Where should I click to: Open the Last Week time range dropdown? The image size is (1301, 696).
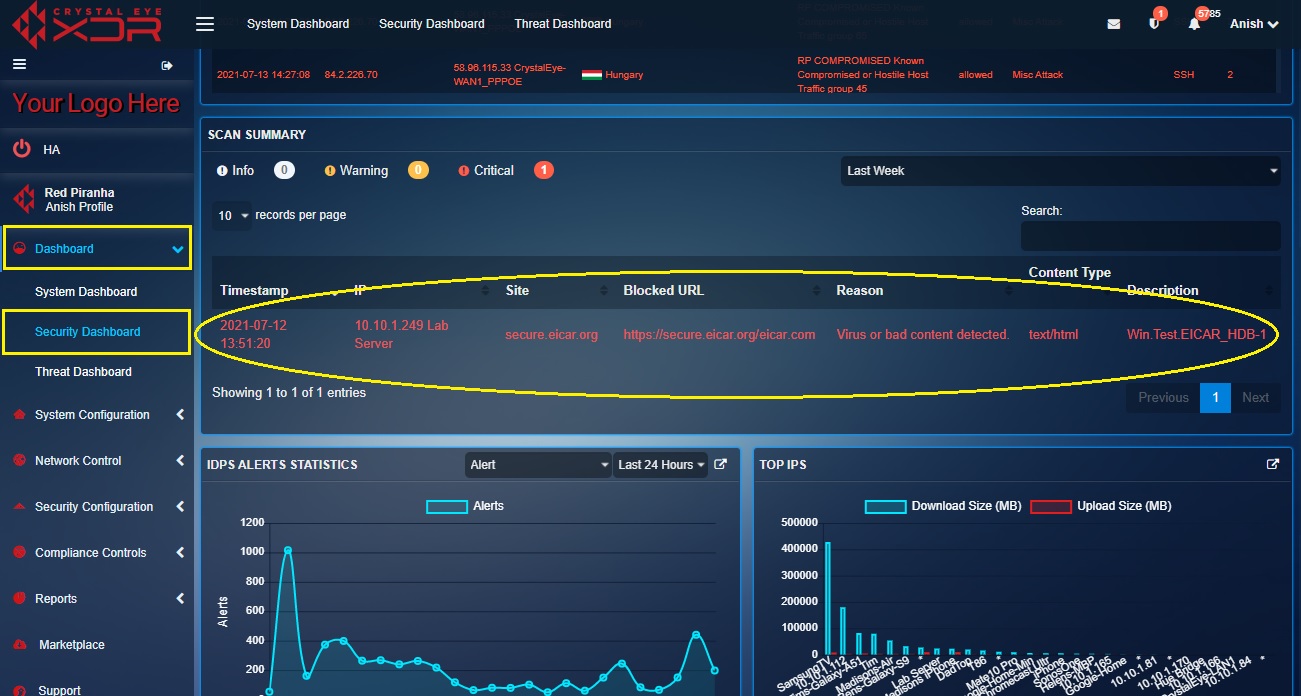[1061, 171]
